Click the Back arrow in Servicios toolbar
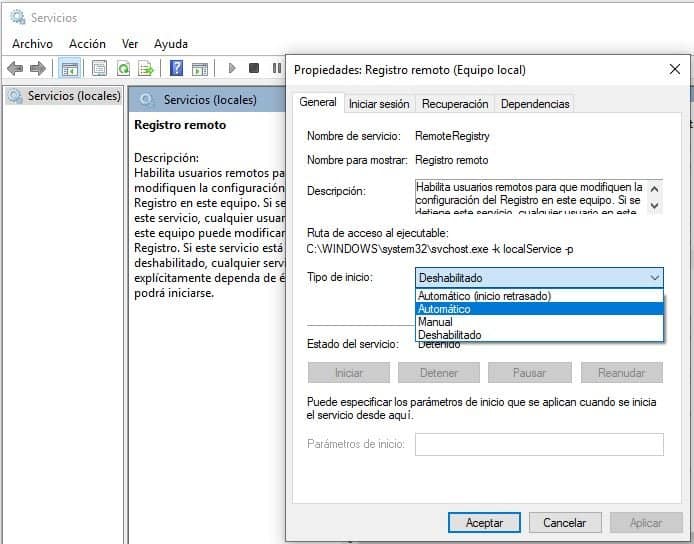 click(x=15, y=68)
